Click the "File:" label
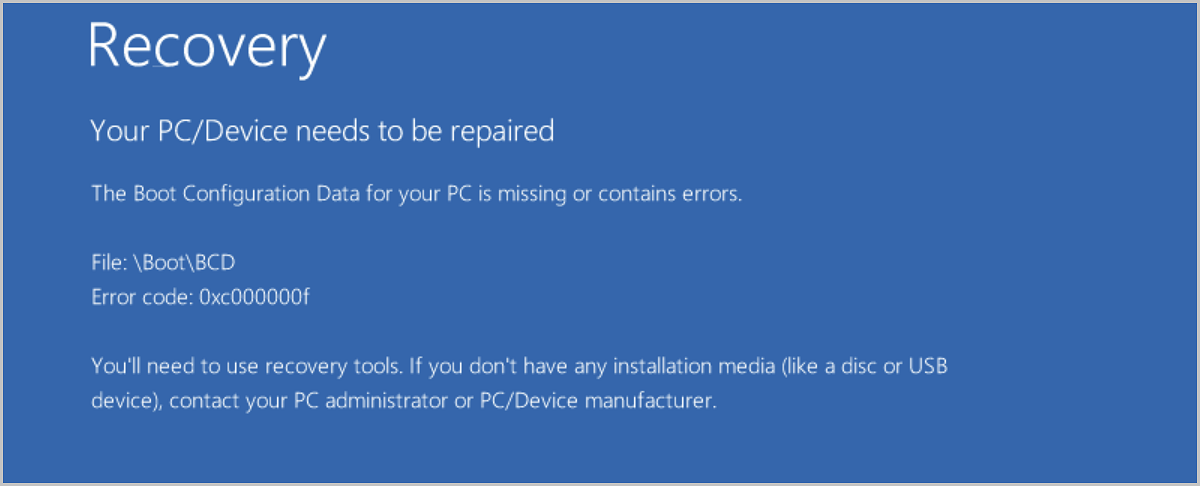The height and width of the screenshot is (486, 1200). pyautogui.click(x=107, y=262)
